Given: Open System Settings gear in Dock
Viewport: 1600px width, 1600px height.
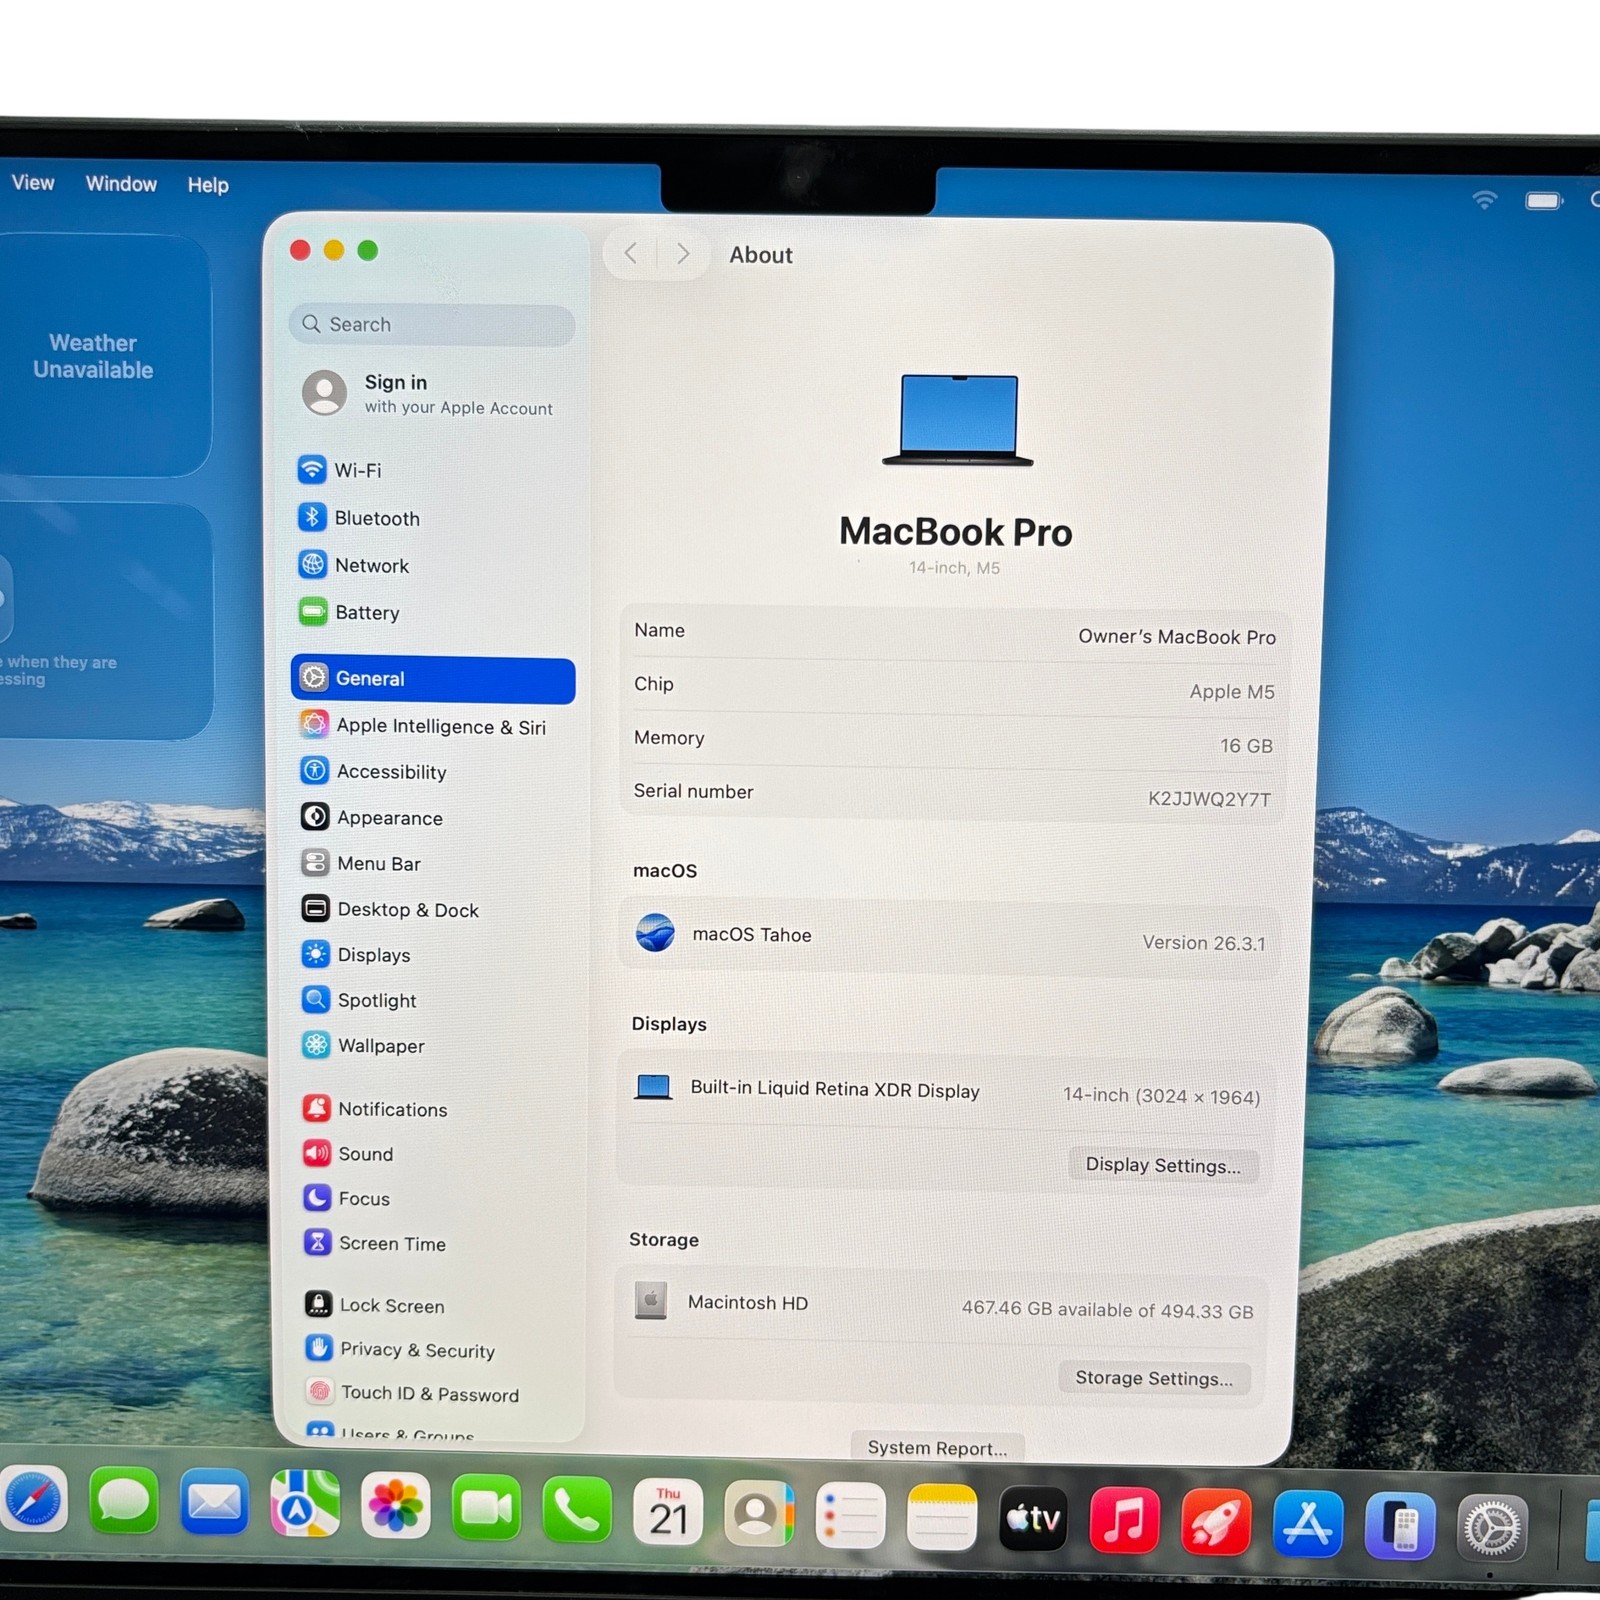Looking at the screenshot, I should pyautogui.click(x=1491, y=1528).
